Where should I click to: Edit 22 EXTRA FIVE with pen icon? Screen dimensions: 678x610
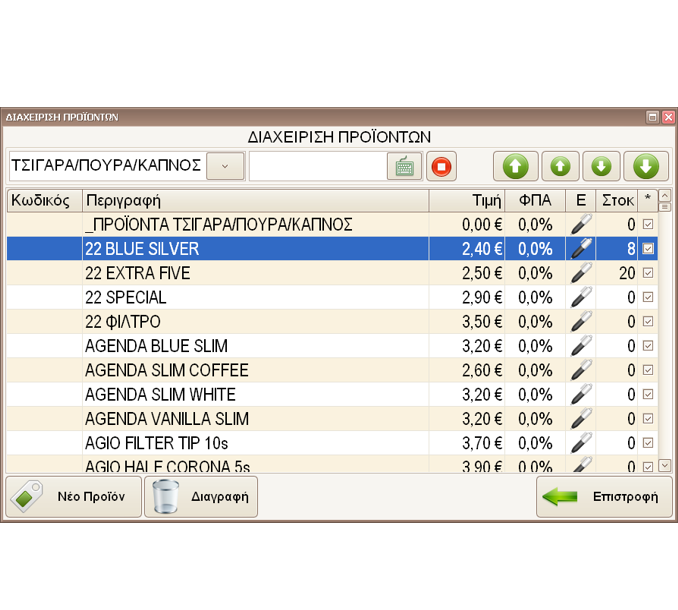point(581,273)
